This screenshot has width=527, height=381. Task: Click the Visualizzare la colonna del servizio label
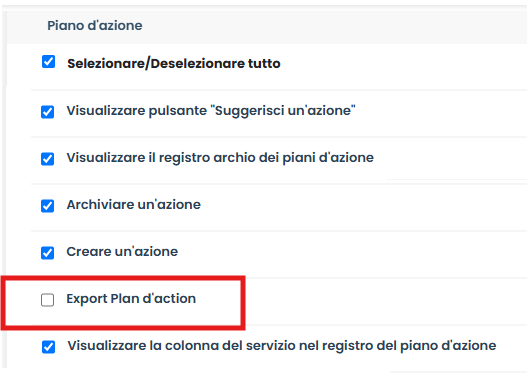[282, 346]
